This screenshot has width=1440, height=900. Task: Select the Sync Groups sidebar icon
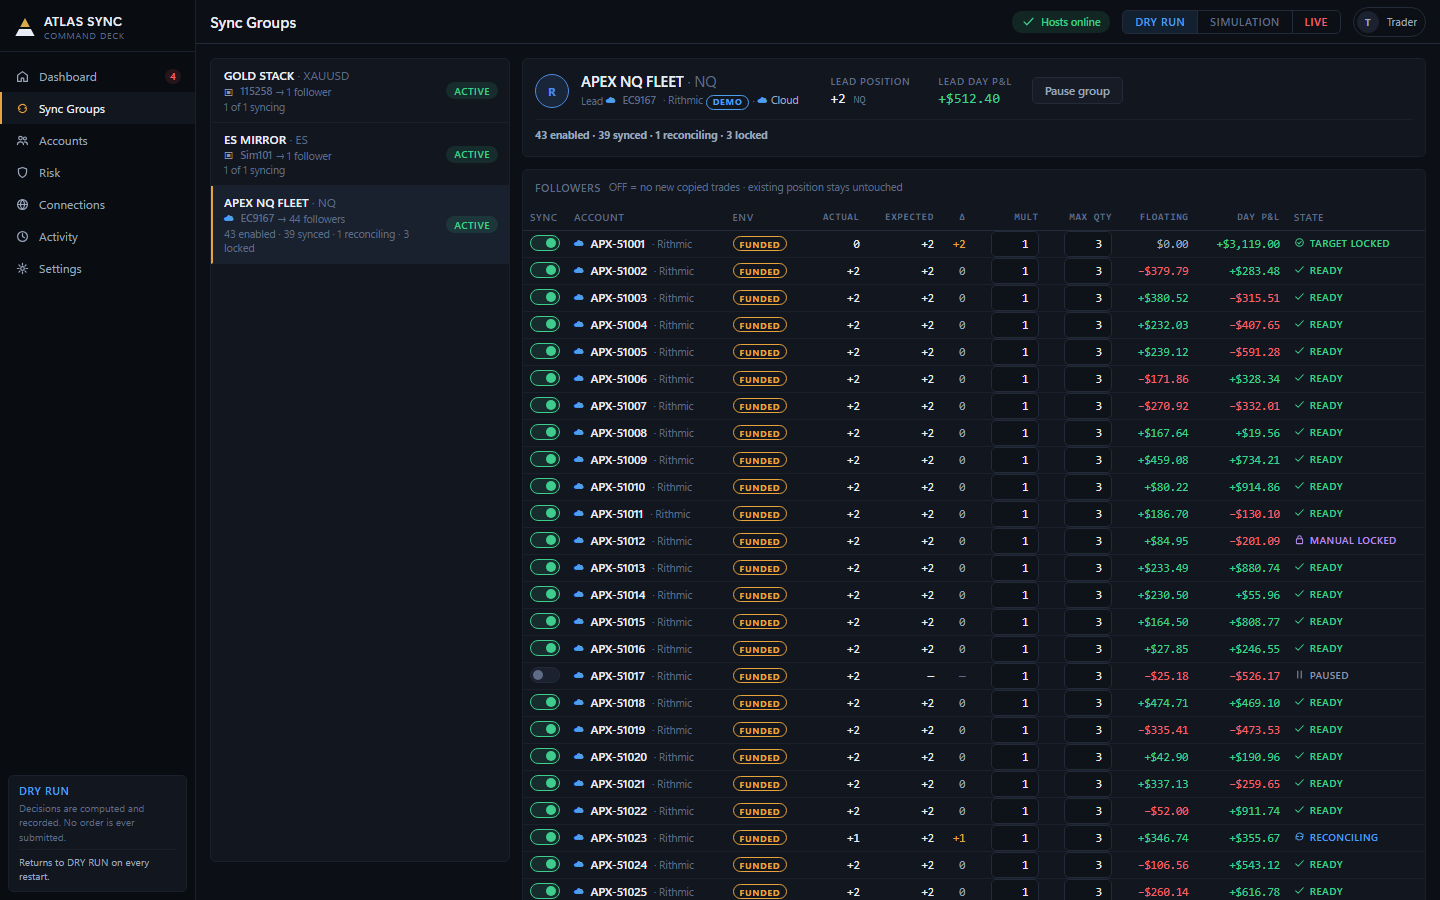tap(22, 109)
